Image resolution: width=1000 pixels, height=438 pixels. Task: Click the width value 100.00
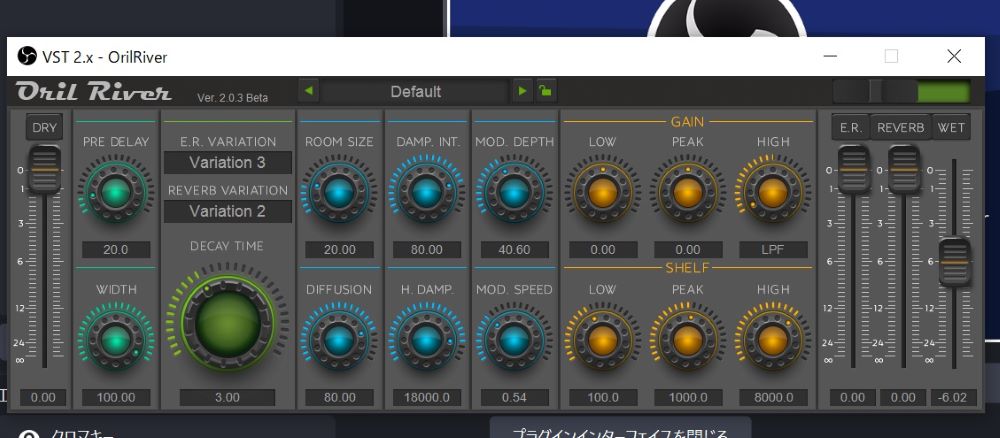115,398
